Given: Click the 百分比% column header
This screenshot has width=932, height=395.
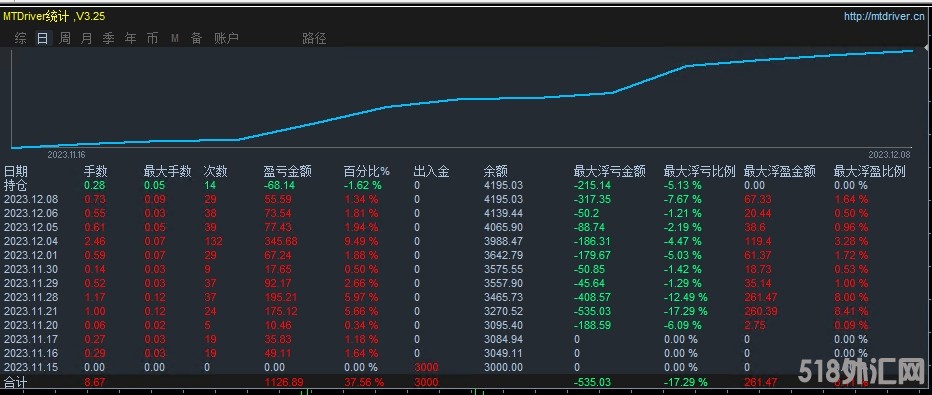Looking at the screenshot, I should (x=367, y=172).
